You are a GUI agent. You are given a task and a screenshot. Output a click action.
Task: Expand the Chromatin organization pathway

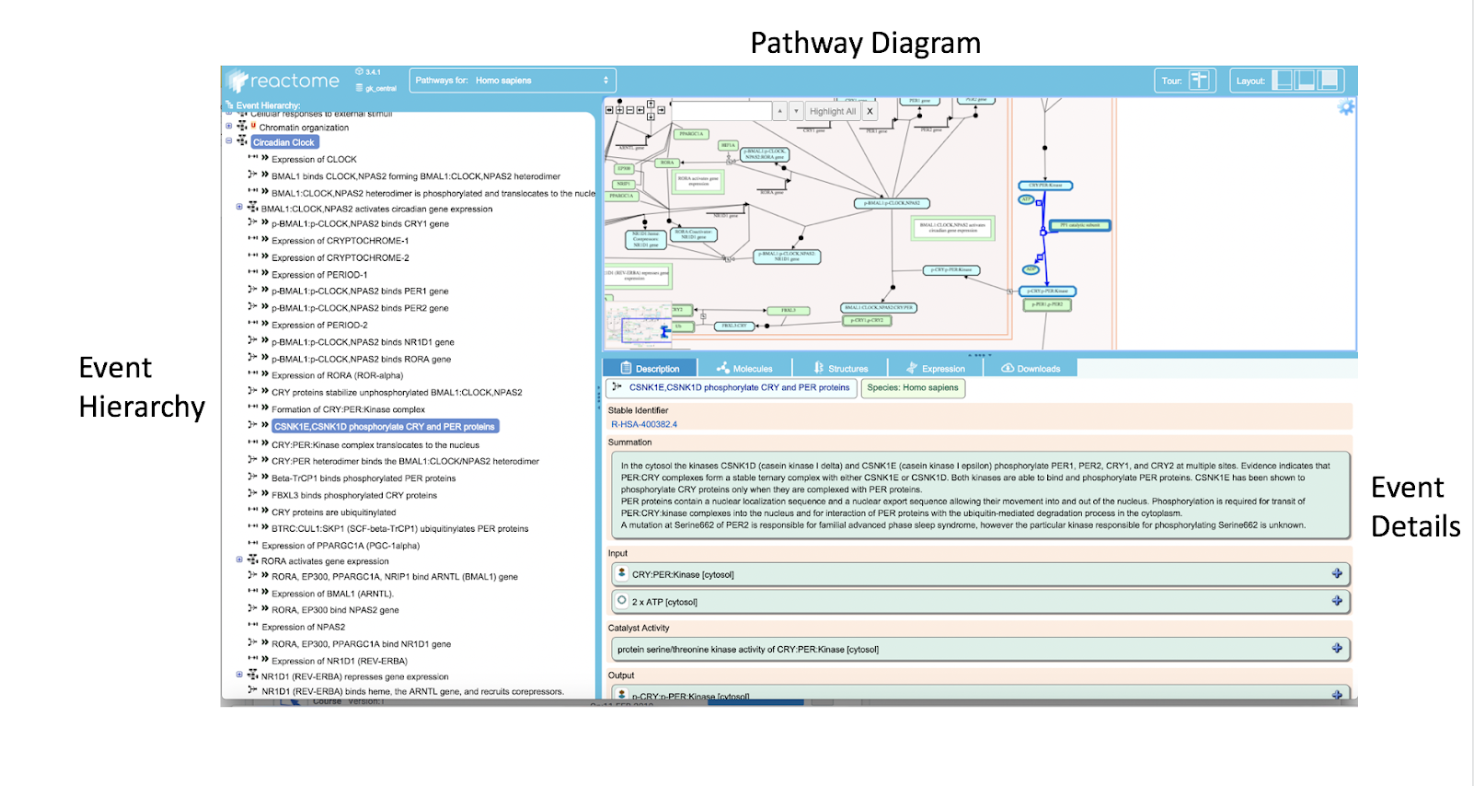229,127
